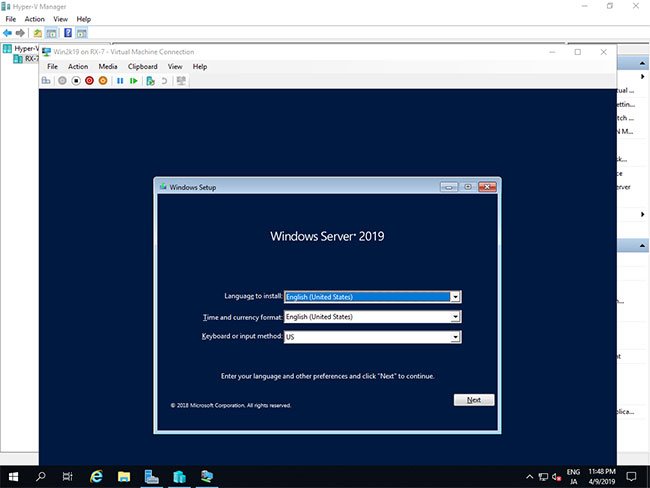
Task: Open View menu in Virtual Machine Connection
Action: (x=175, y=66)
